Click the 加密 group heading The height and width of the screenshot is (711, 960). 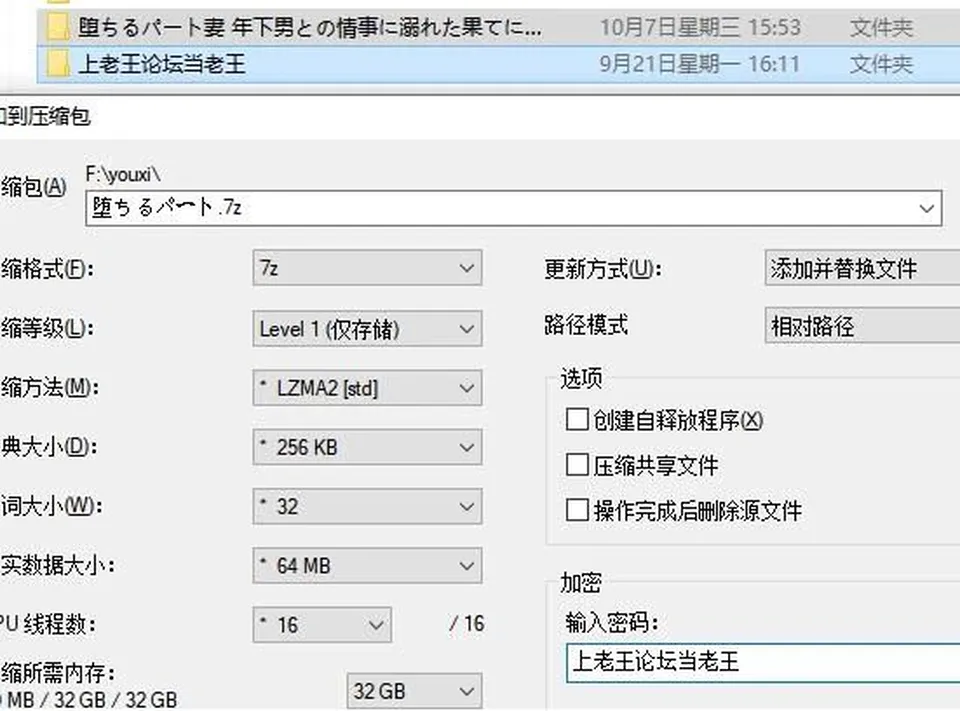point(581,582)
